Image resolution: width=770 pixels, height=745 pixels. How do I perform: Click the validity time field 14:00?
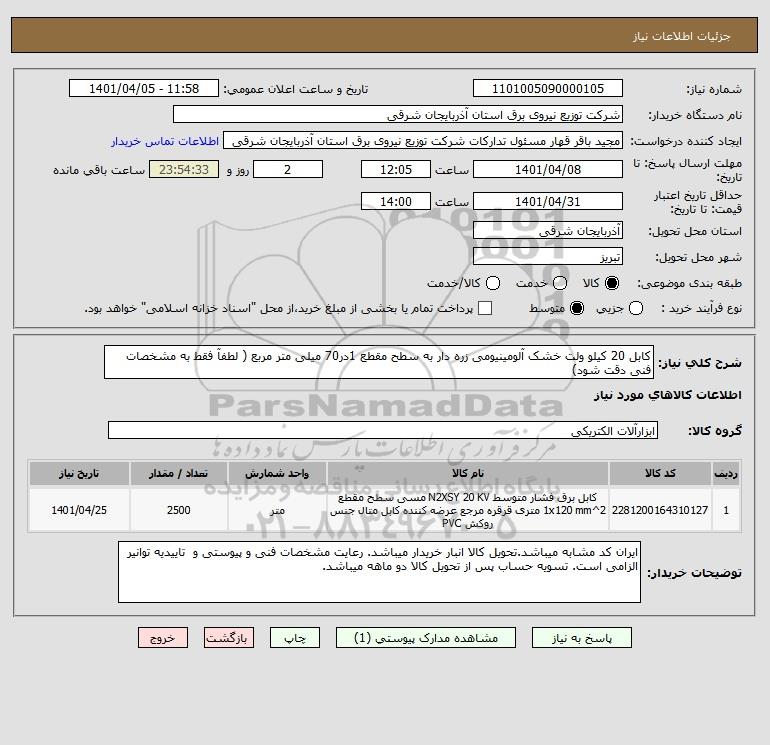coord(396,201)
